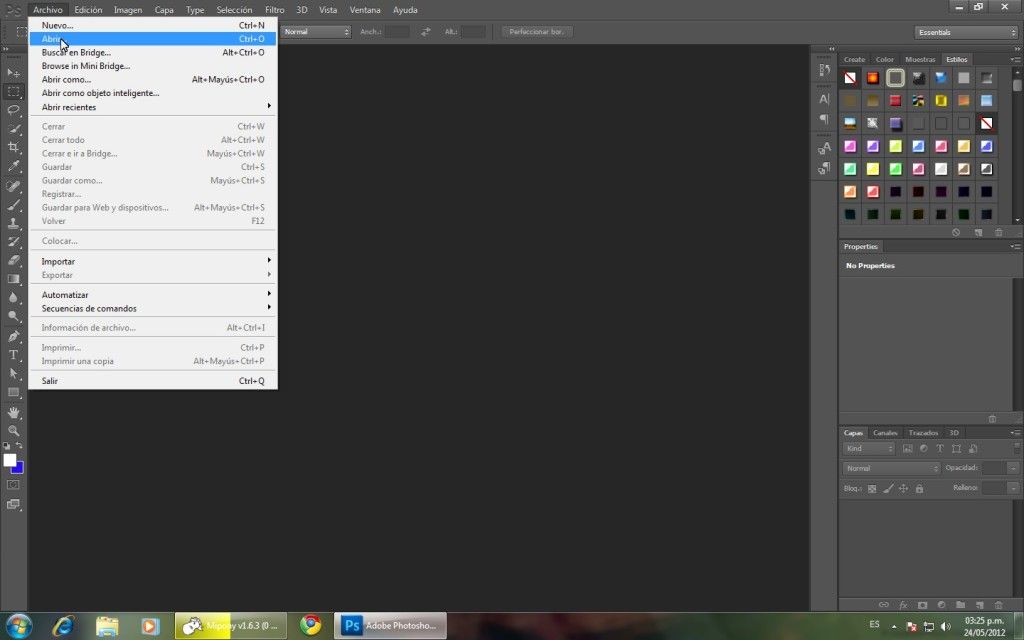The width and height of the screenshot is (1024, 640).
Task: Select the Path Selection tool
Action: click(13, 374)
